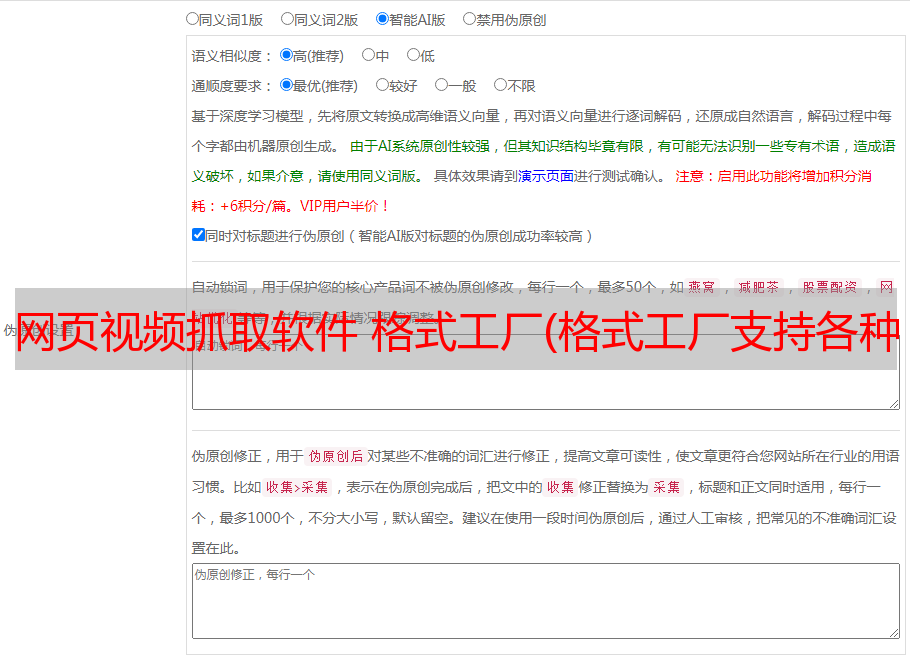Set 通顺度要求 to 不限
This screenshot has height=658, width=911.
500,85
